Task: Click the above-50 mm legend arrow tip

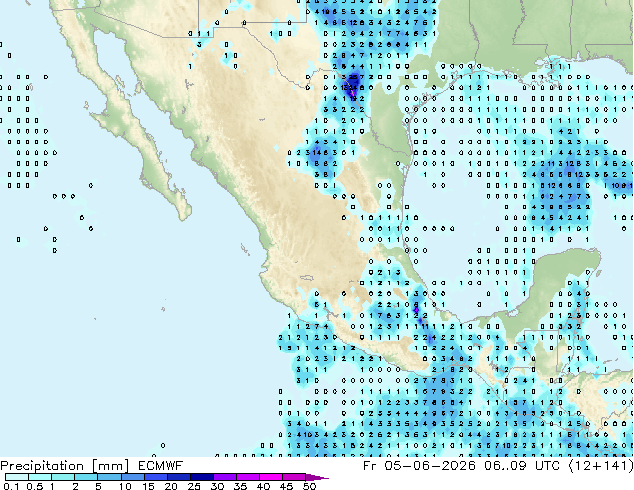Action: tap(317, 478)
